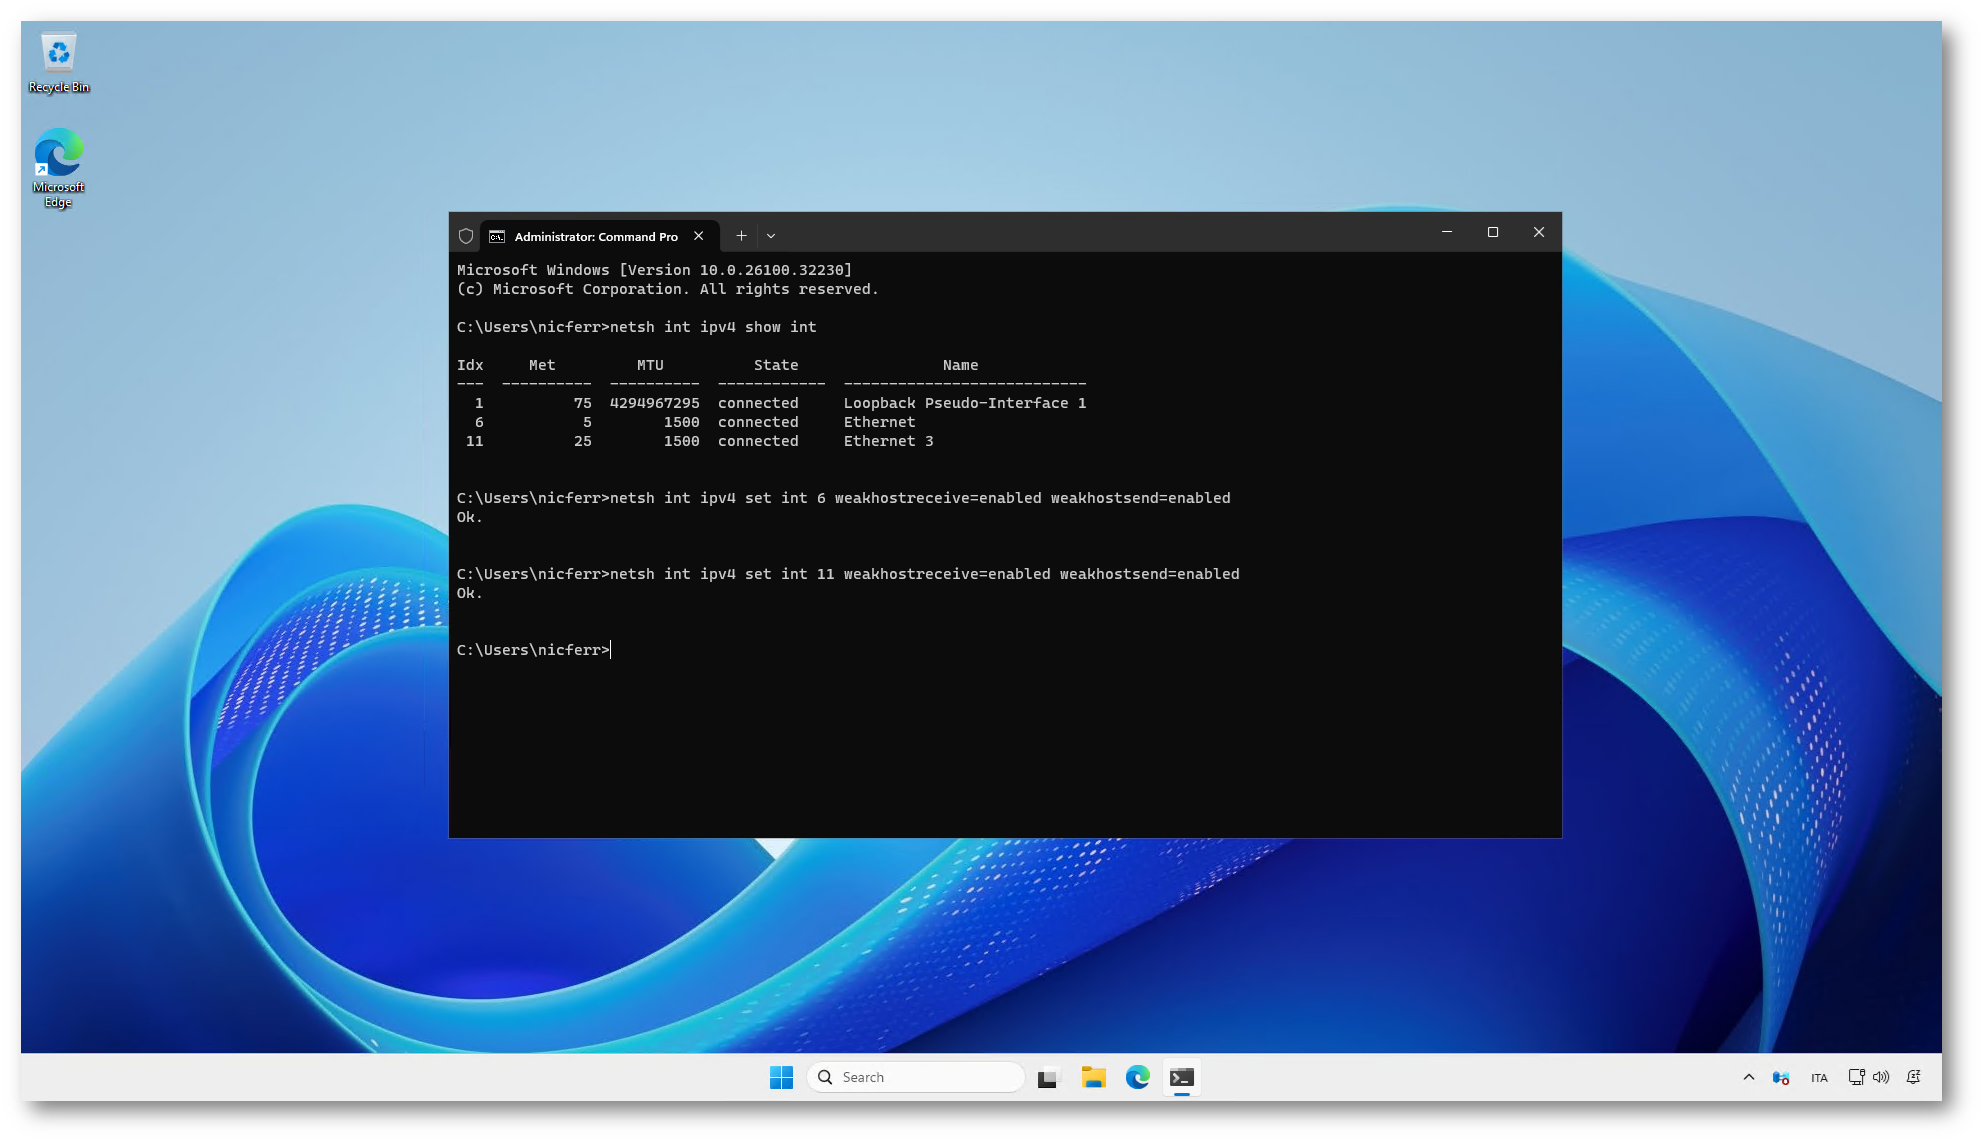Click the Microsoft Edge desktop shortcut

pos(59,167)
